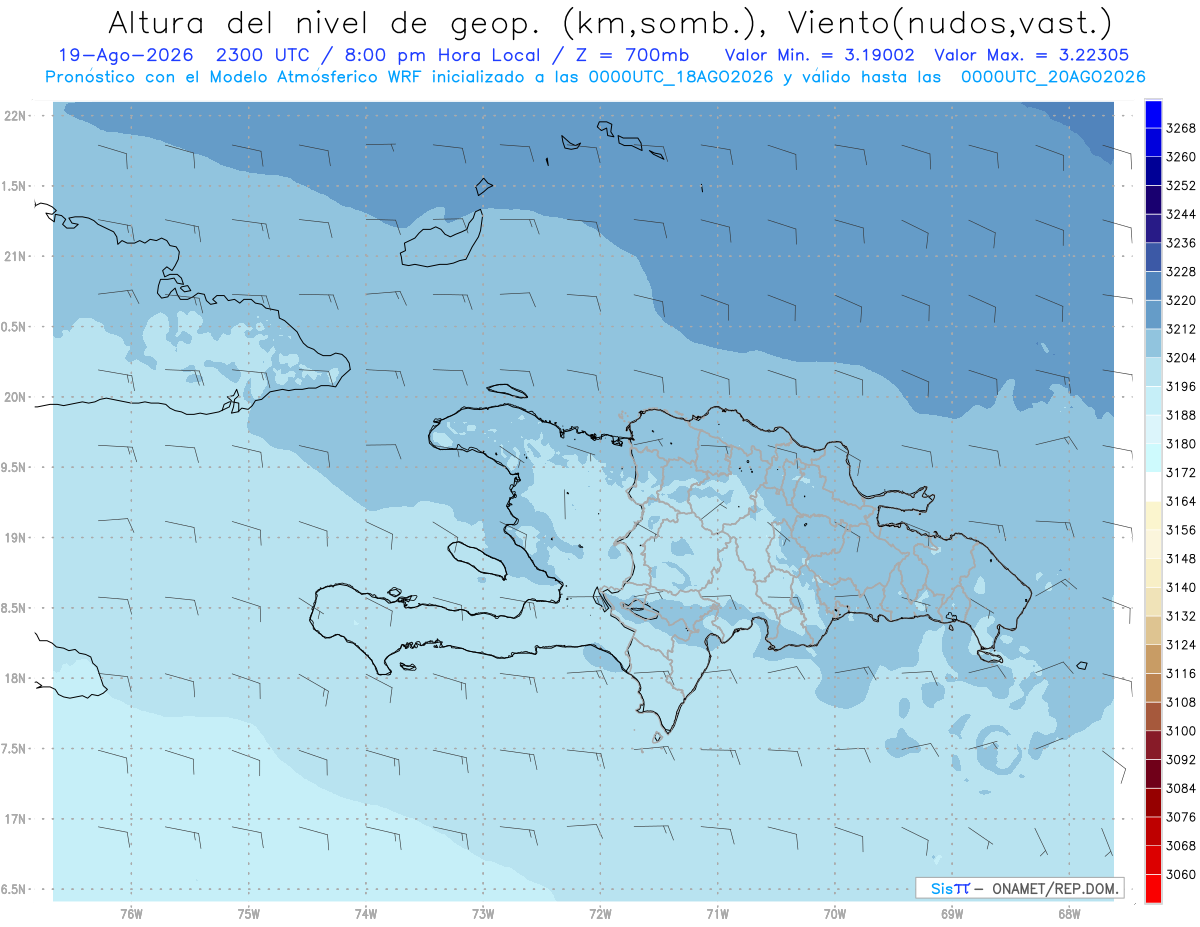Click the '3204' legend value
Image resolution: width=1200 pixels, height=927 pixels.
click(x=1181, y=357)
